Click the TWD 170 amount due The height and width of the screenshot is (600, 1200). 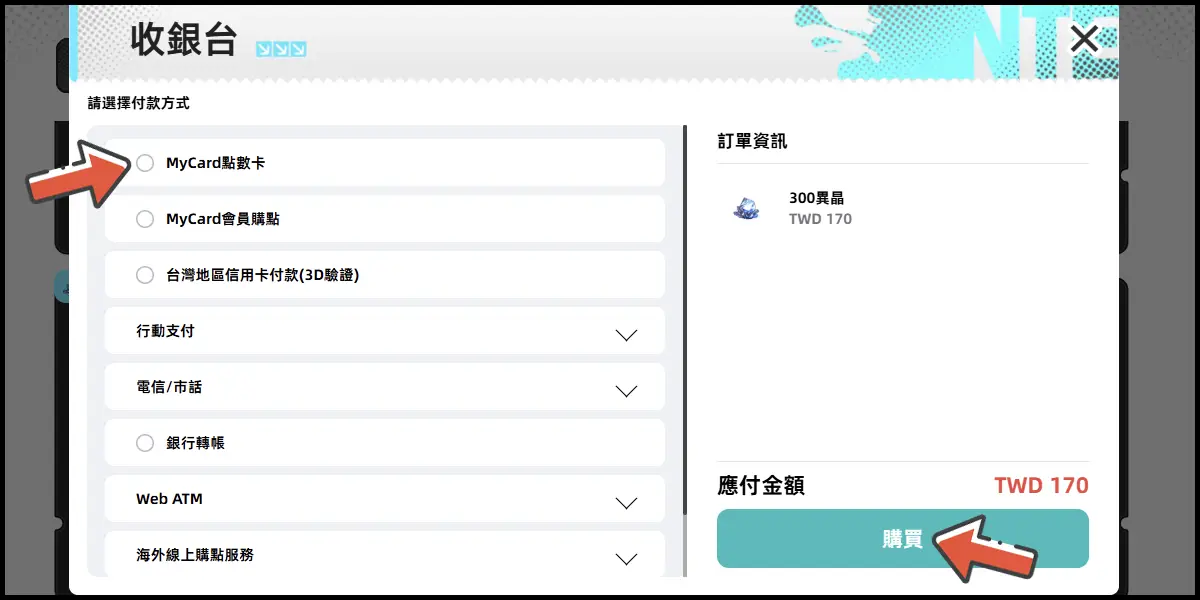(1040, 486)
